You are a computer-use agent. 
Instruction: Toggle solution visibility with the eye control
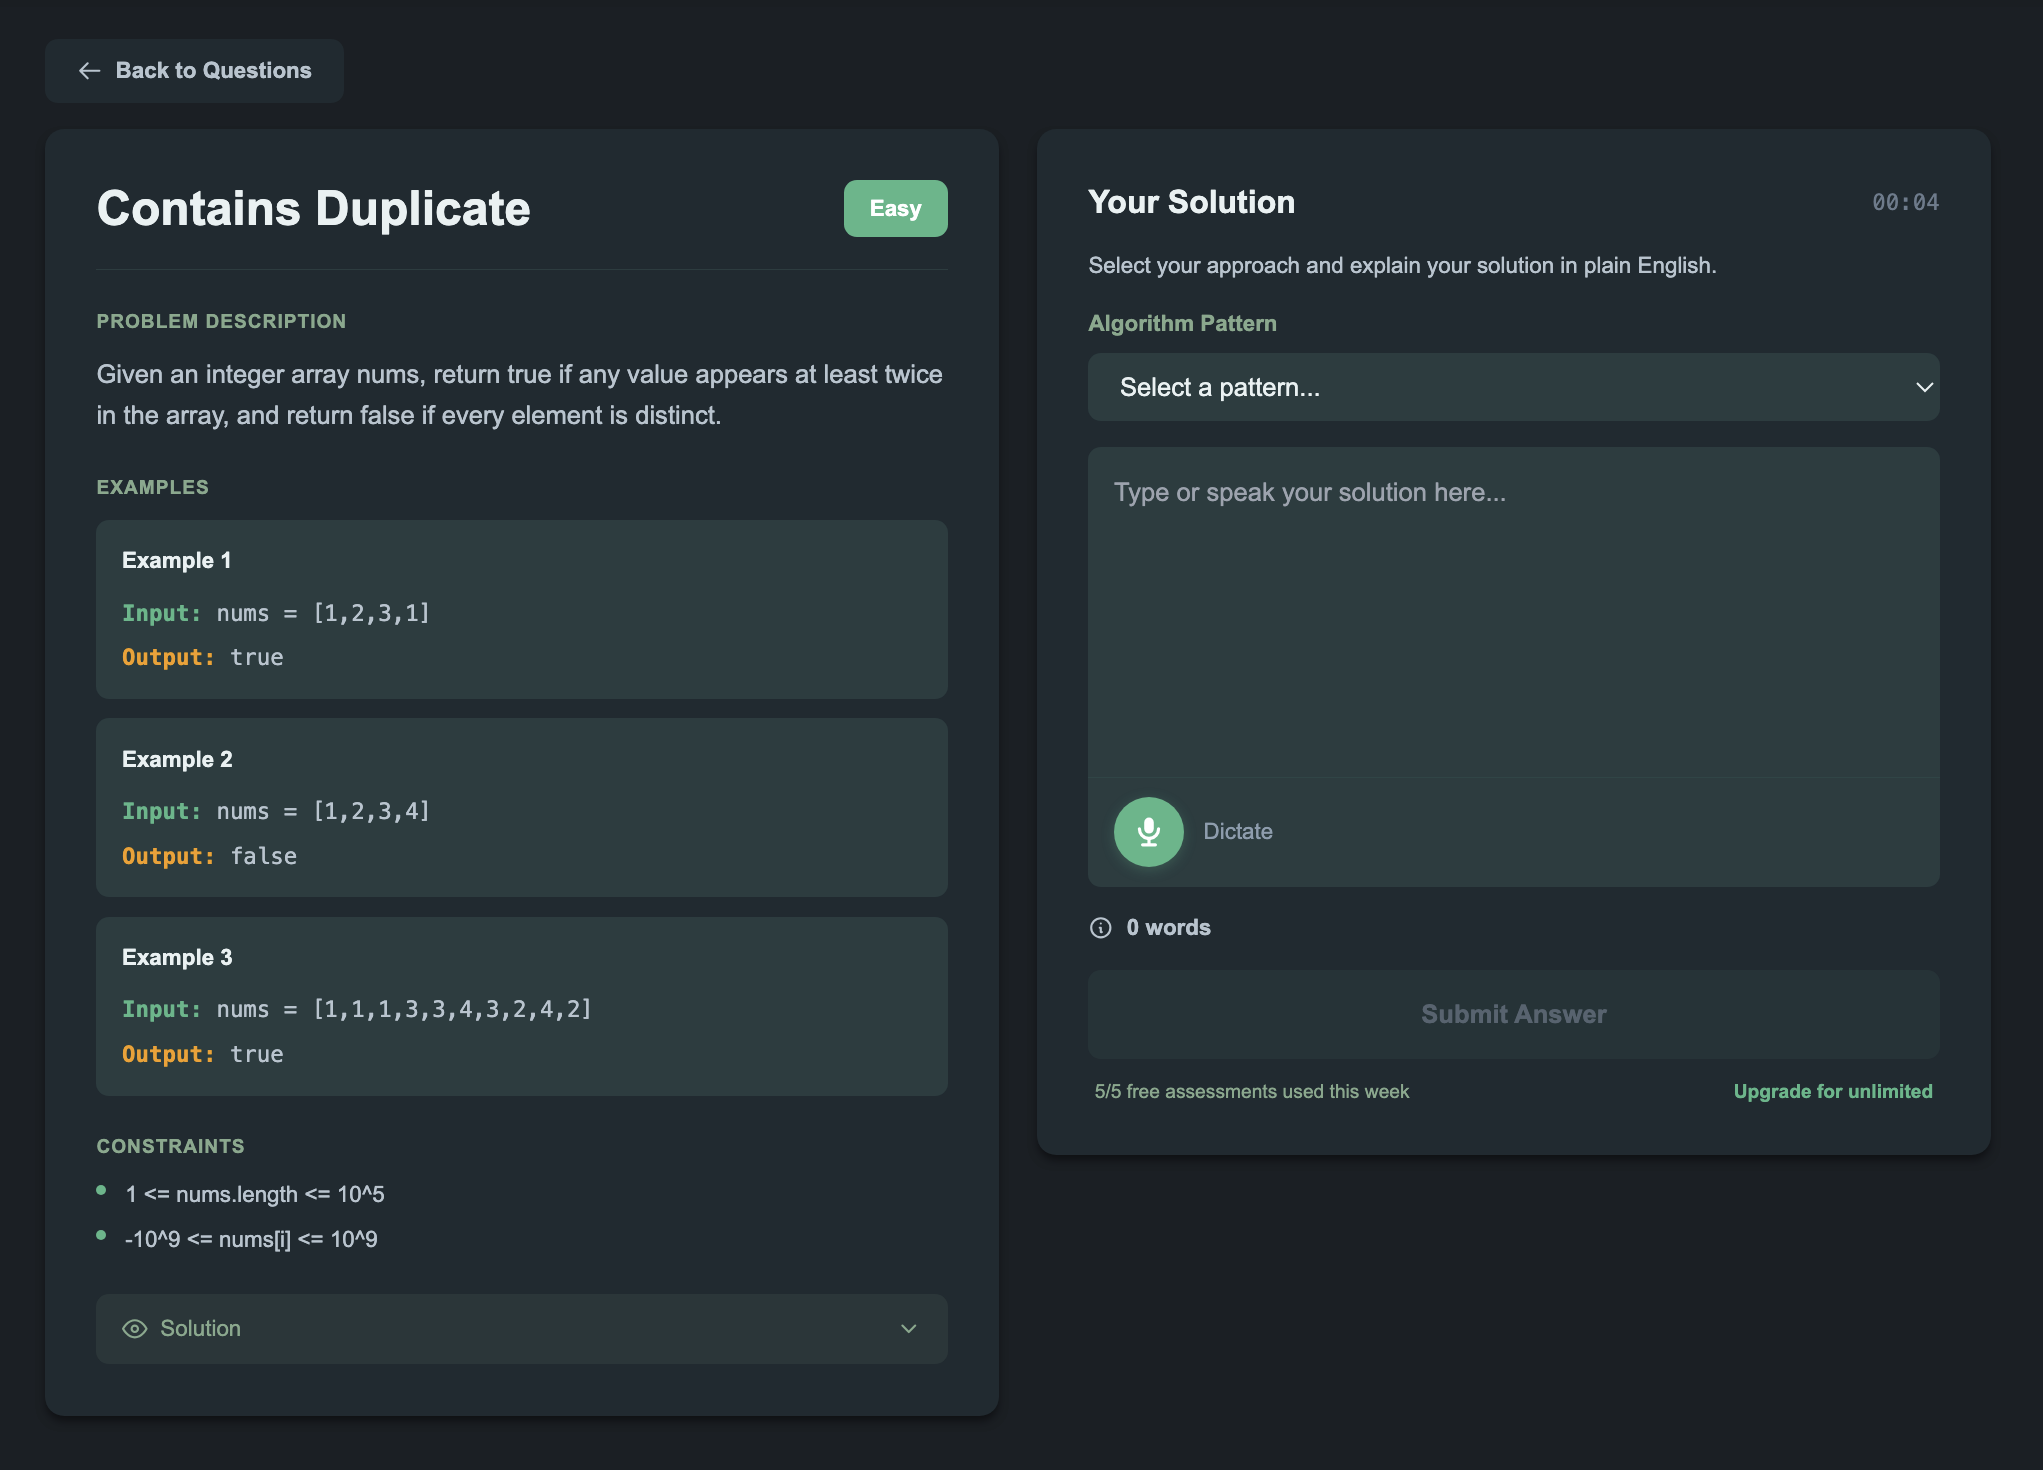(134, 1328)
